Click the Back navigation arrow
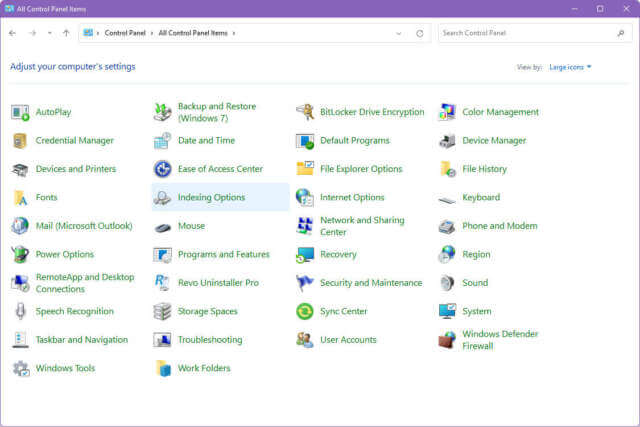 (x=12, y=33)
